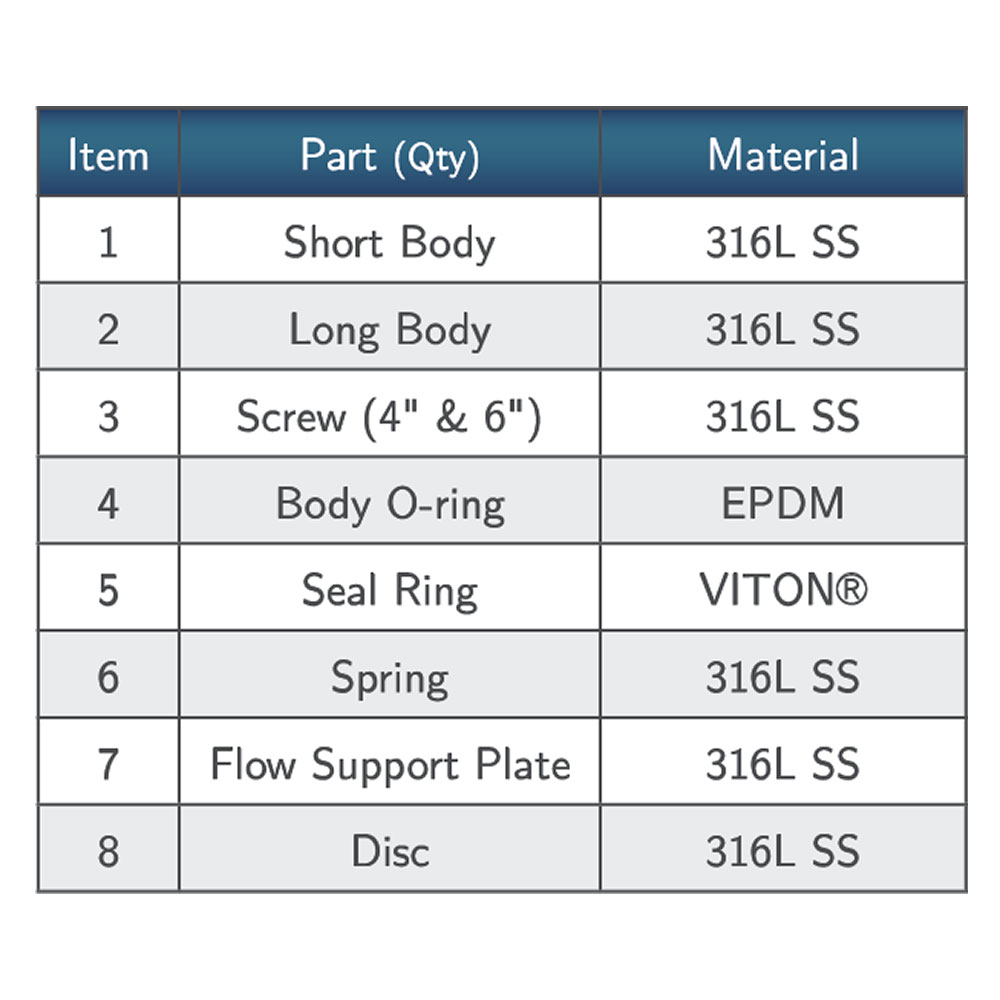Select item number 1 cell
The width and height of the screenshot is (1000, 1000).
coord(108,243)
